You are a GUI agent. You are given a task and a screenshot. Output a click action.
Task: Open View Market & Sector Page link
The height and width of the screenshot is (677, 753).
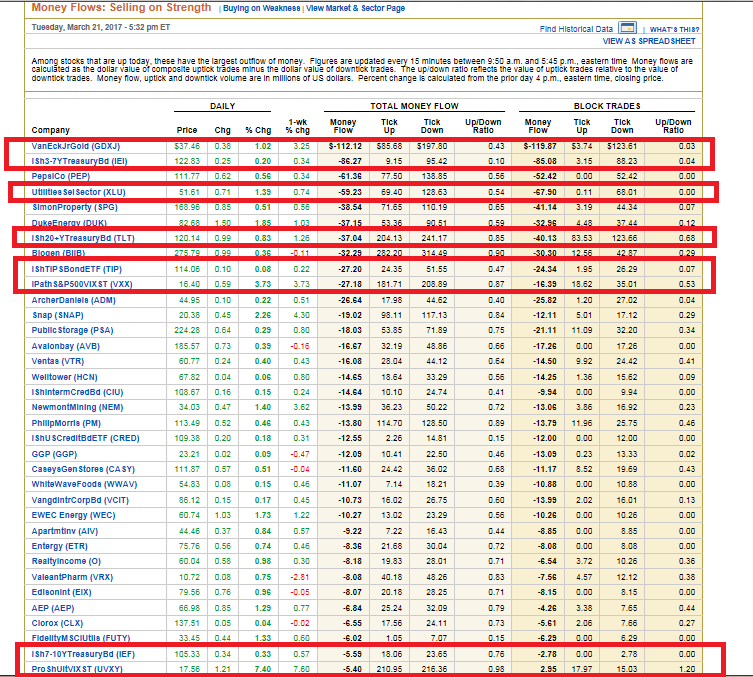coord(355,8)
